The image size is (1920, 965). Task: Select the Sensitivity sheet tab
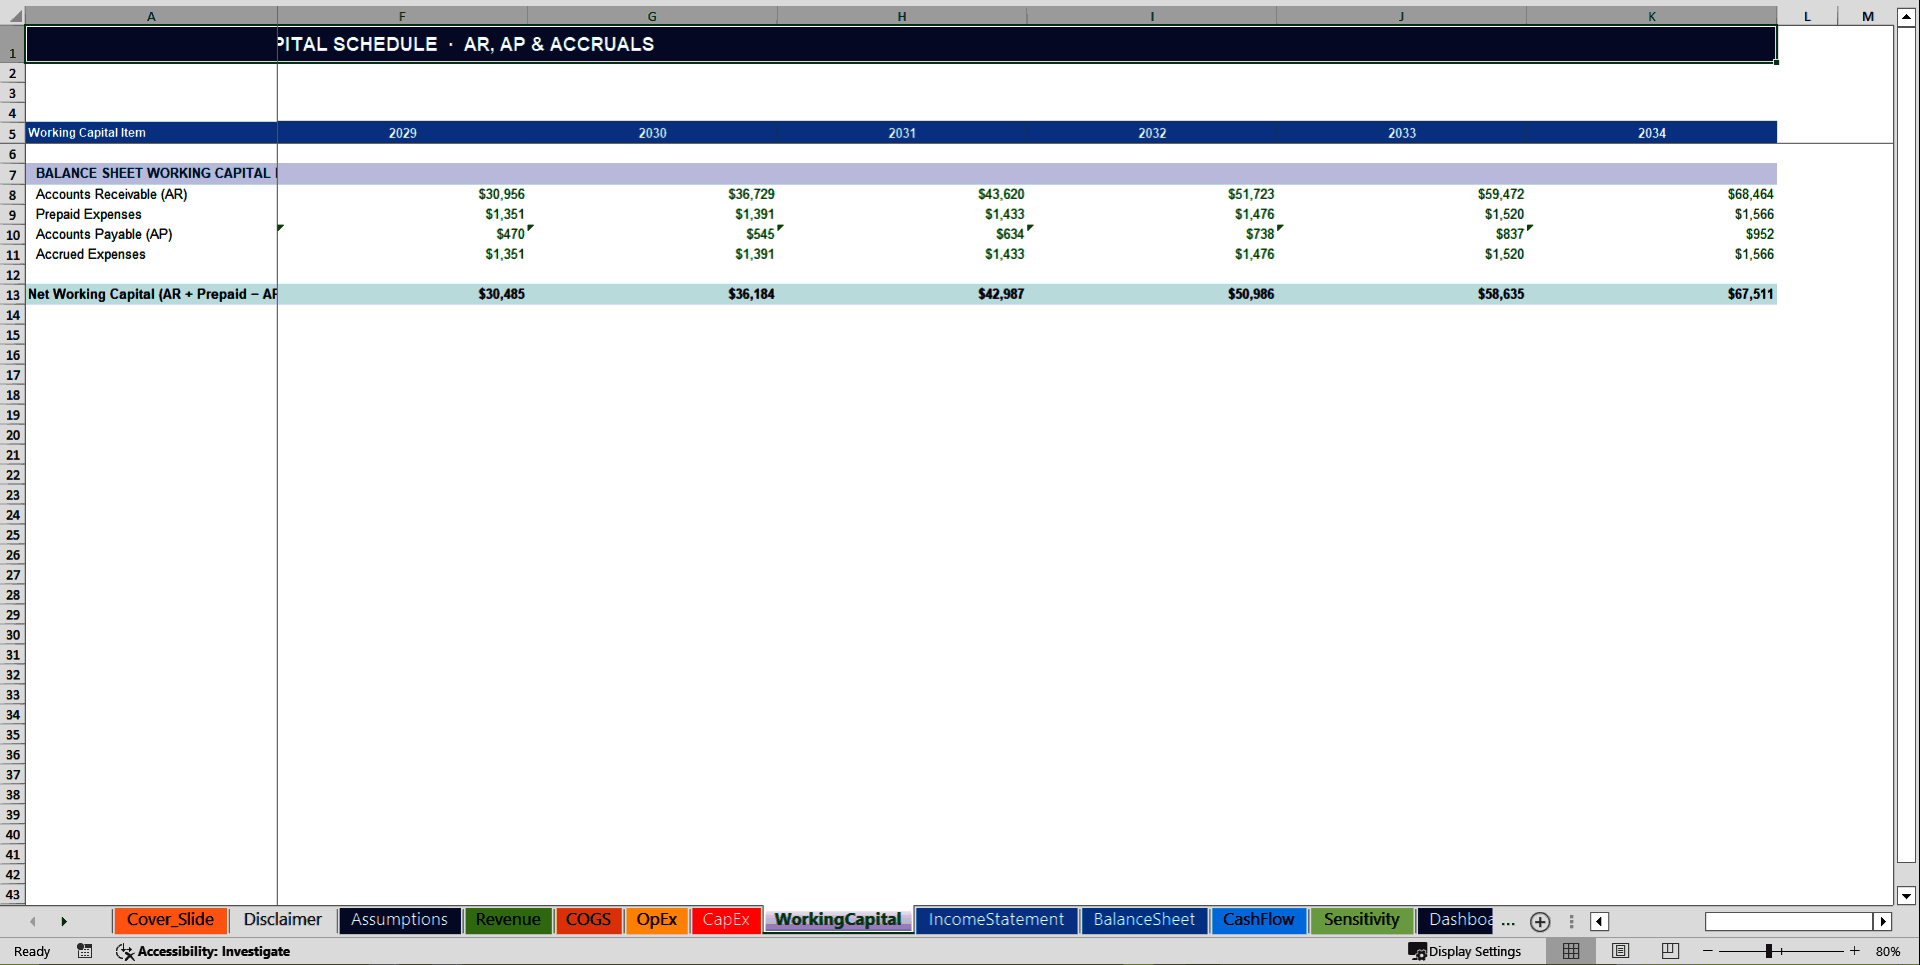(x=1361, y=920)
